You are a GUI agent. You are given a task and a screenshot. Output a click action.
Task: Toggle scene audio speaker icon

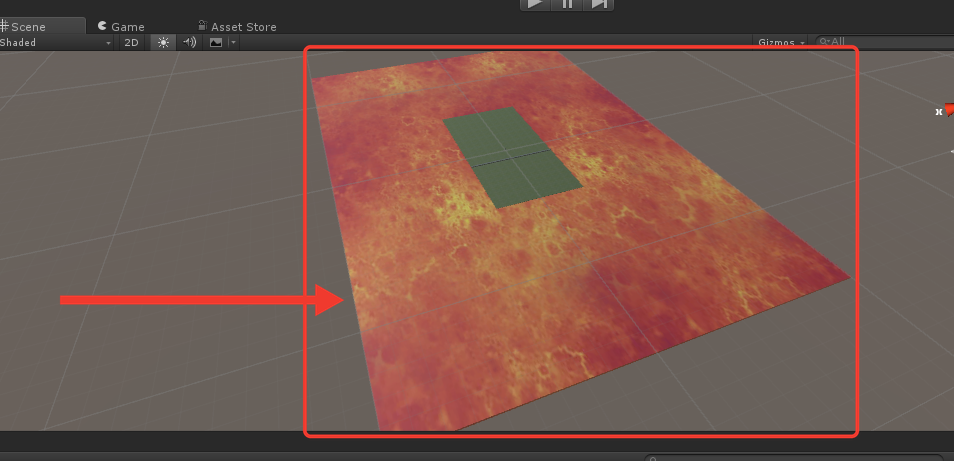click(x=190, y=43)
